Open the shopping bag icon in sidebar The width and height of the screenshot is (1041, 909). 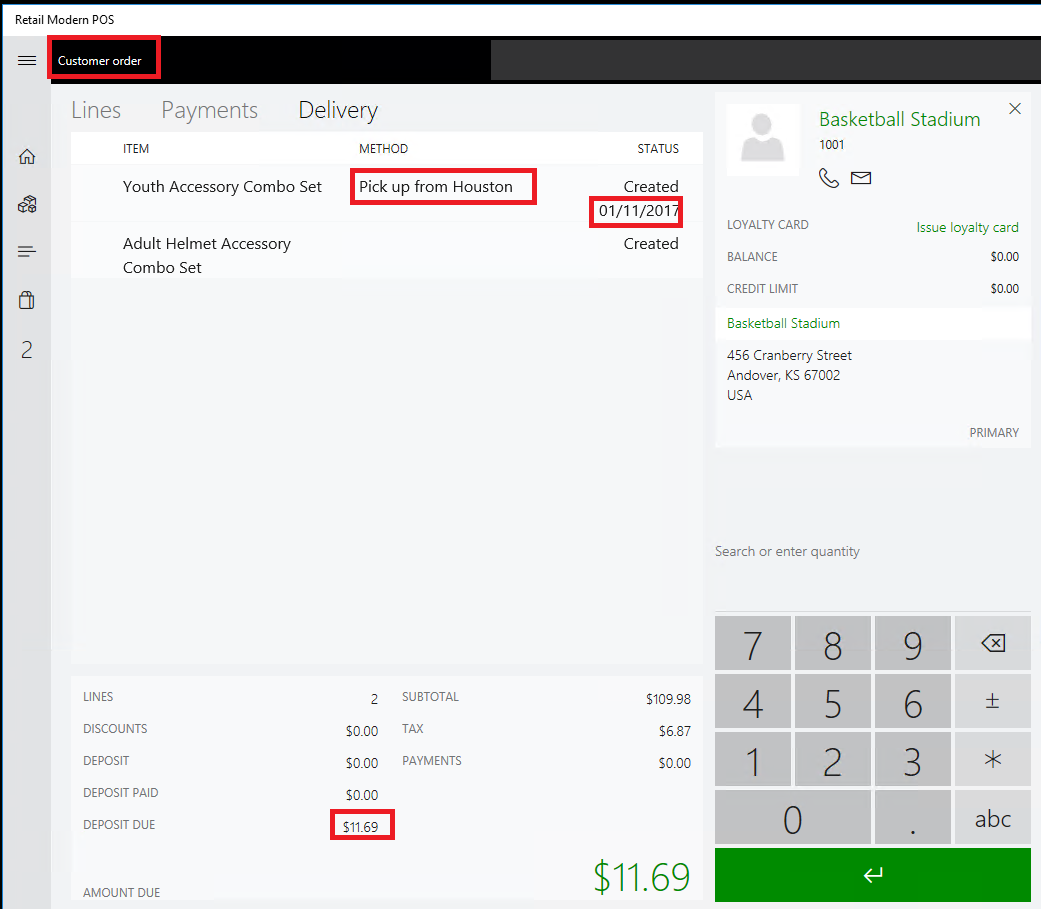click(27, 300)
